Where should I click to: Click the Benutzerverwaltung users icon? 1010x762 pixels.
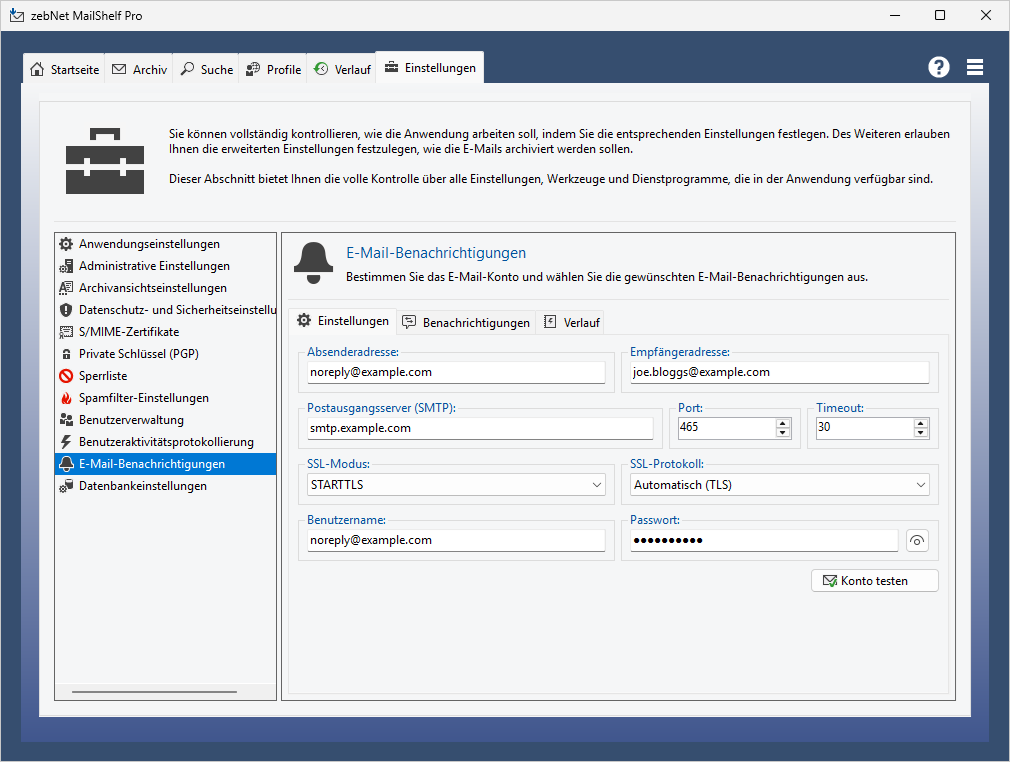point(66,420)
